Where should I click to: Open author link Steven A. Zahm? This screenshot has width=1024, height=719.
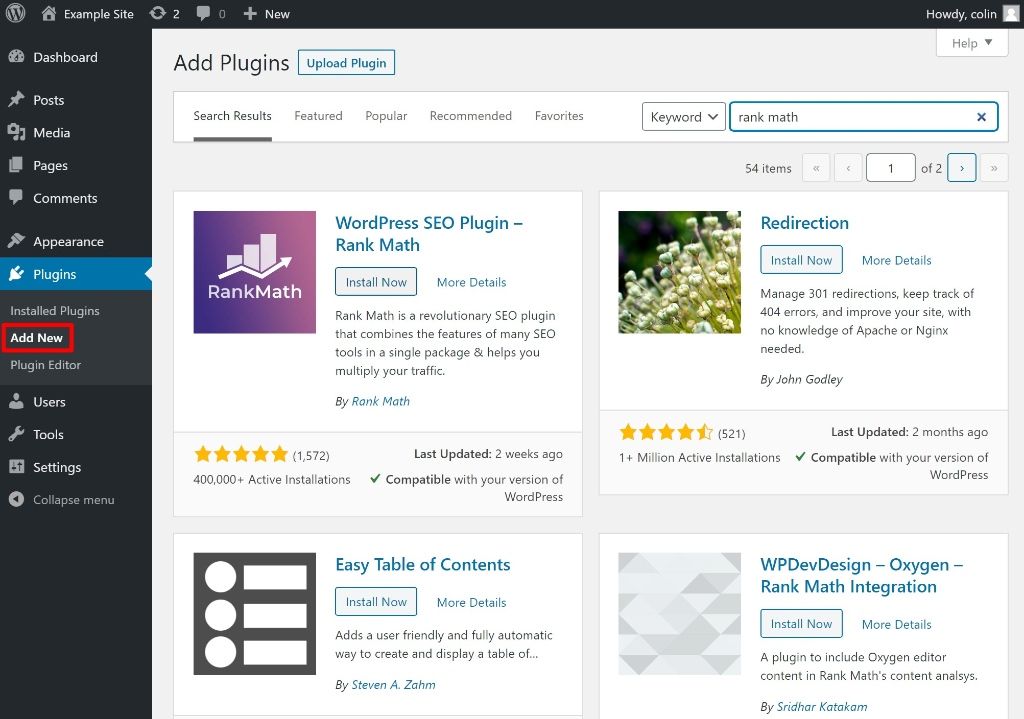click(393, 684)
